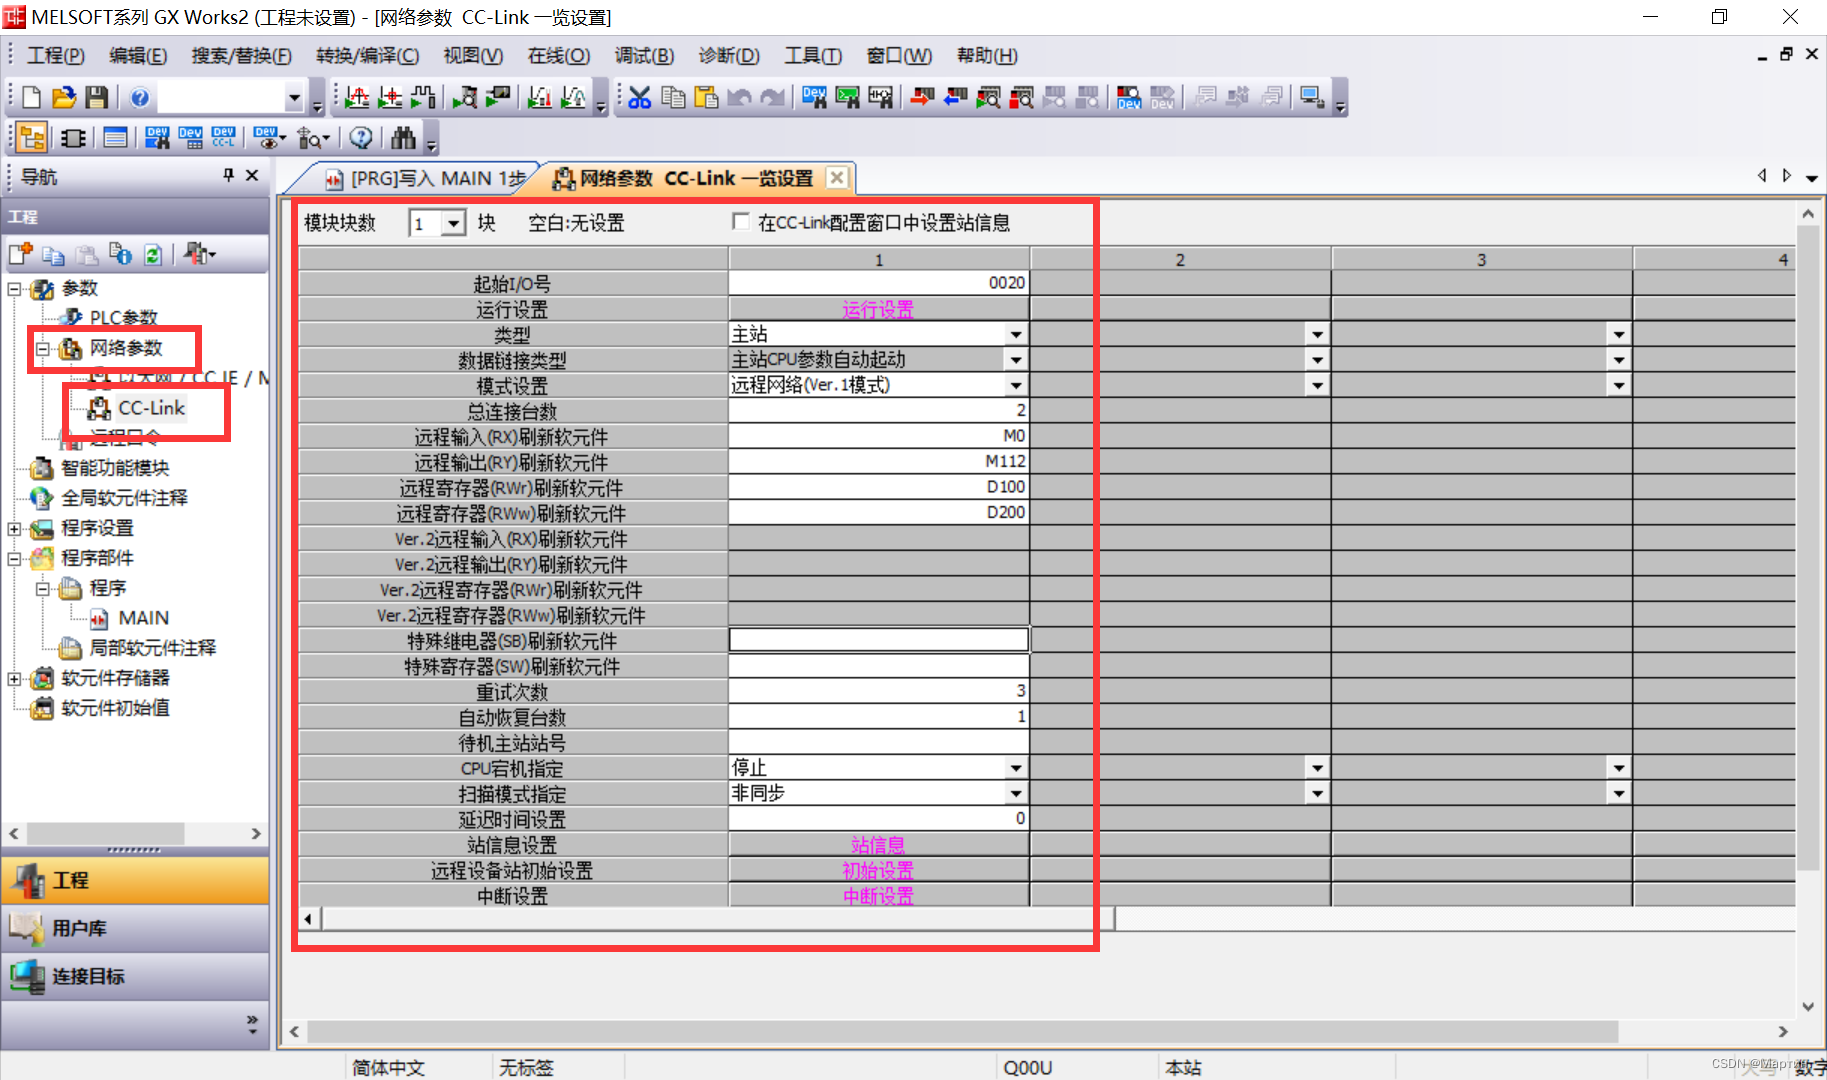Open the 类型 dropdown showing 主站

[x=1016, y=334]
